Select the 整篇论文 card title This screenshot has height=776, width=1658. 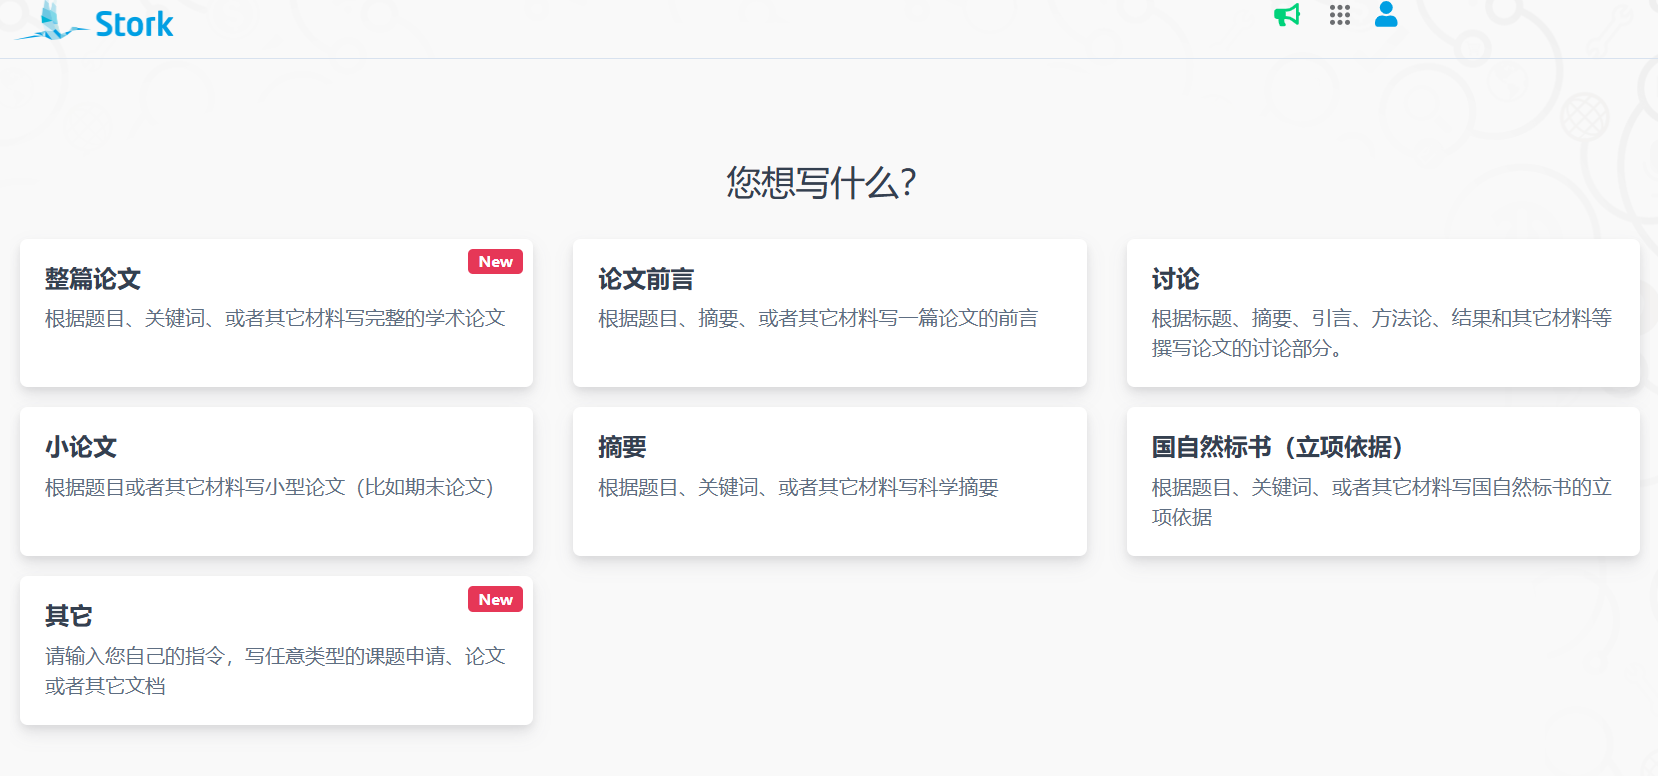(93, 279)
